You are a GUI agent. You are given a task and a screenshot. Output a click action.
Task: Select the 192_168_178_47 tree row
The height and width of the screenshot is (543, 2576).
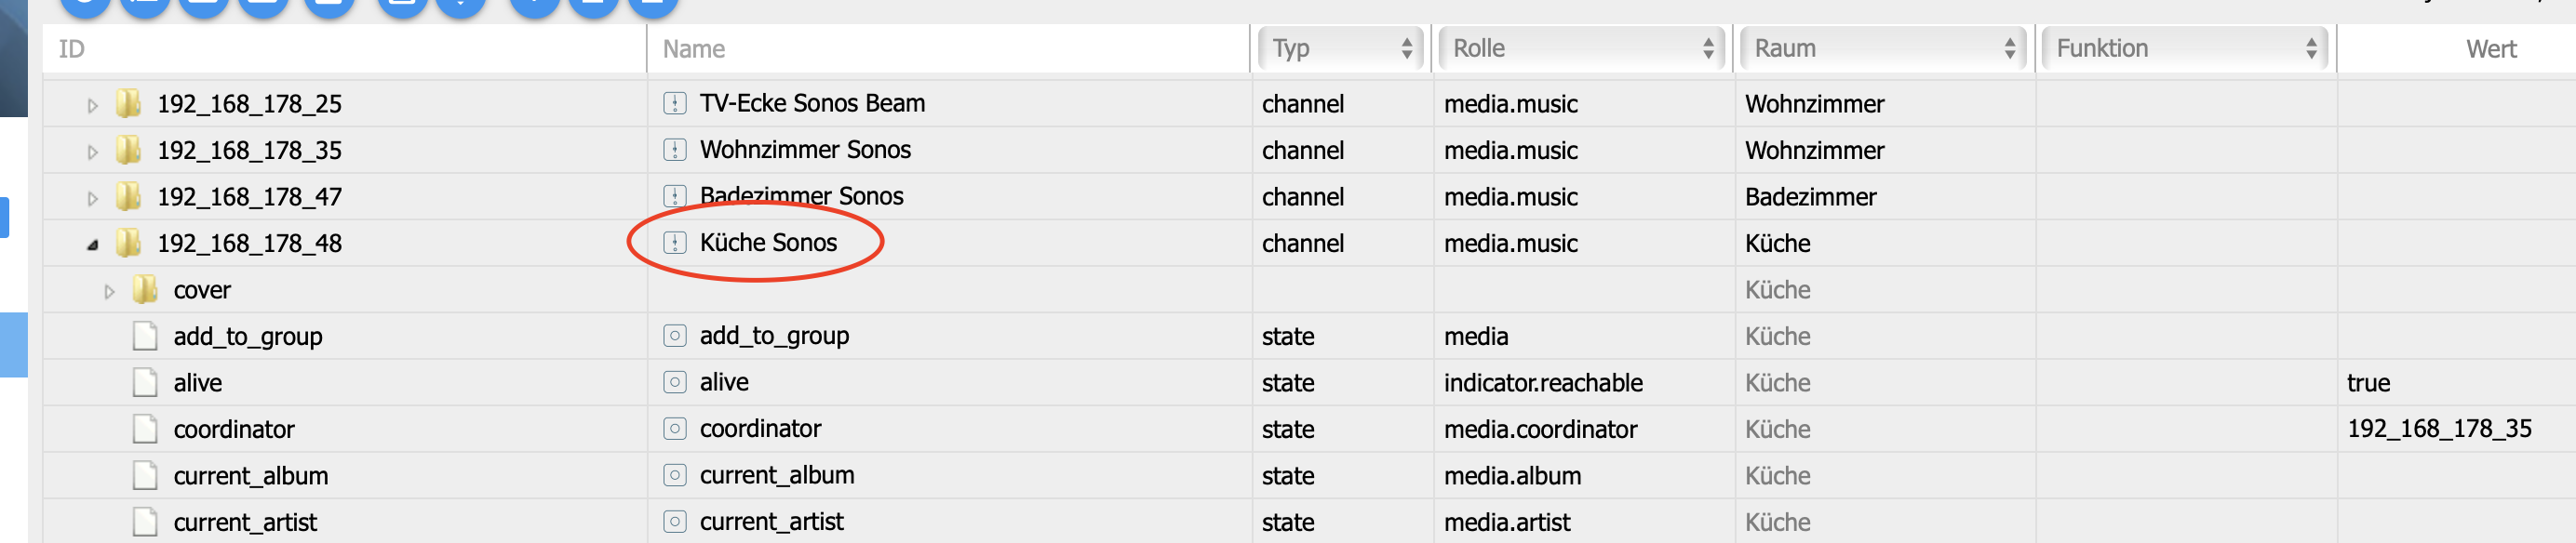[249, 197]
